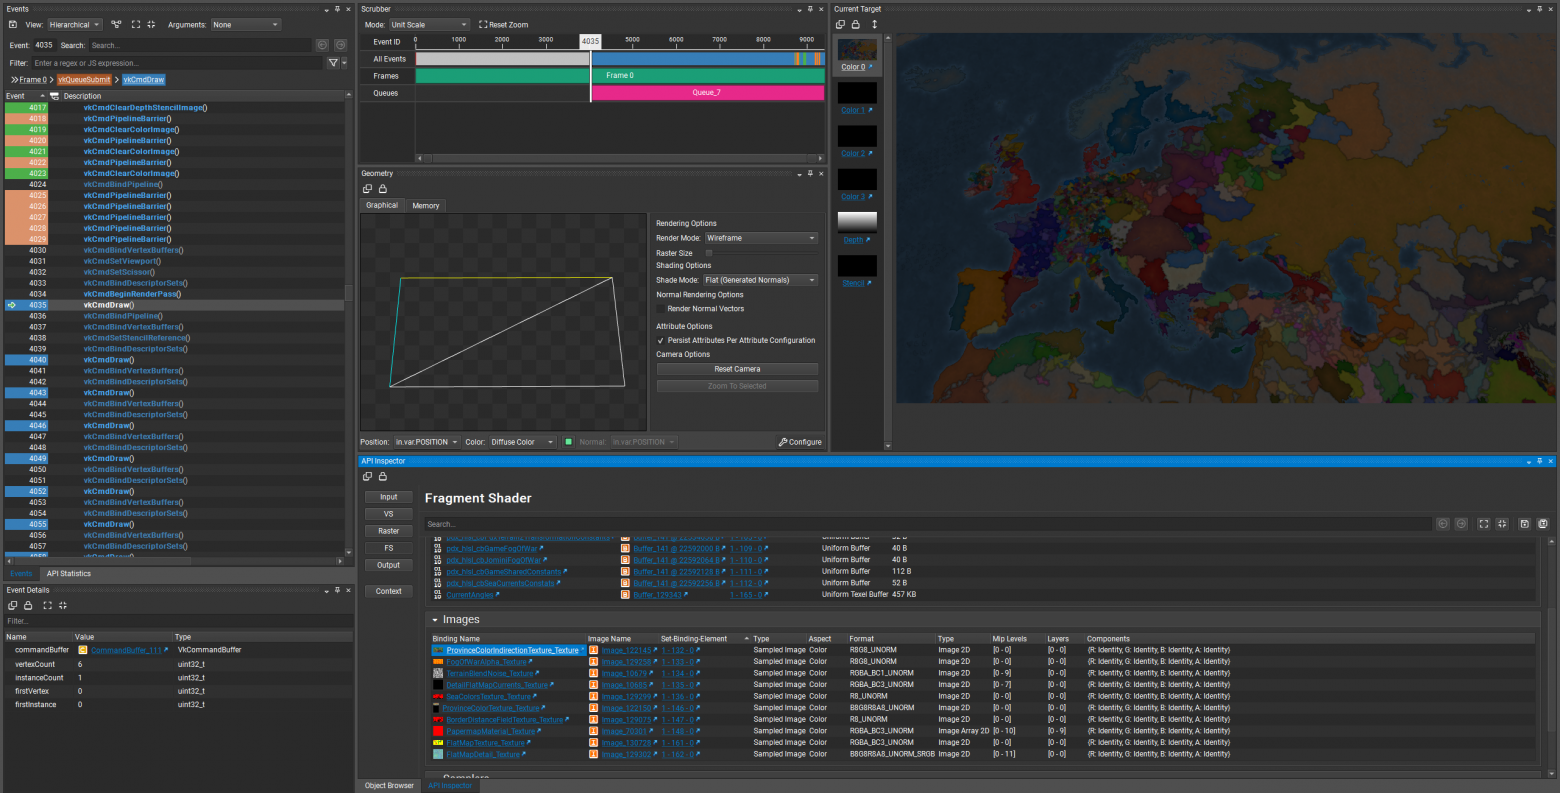Select the Depth target thumbnail
1560x793 pixels.
[857, 222]
